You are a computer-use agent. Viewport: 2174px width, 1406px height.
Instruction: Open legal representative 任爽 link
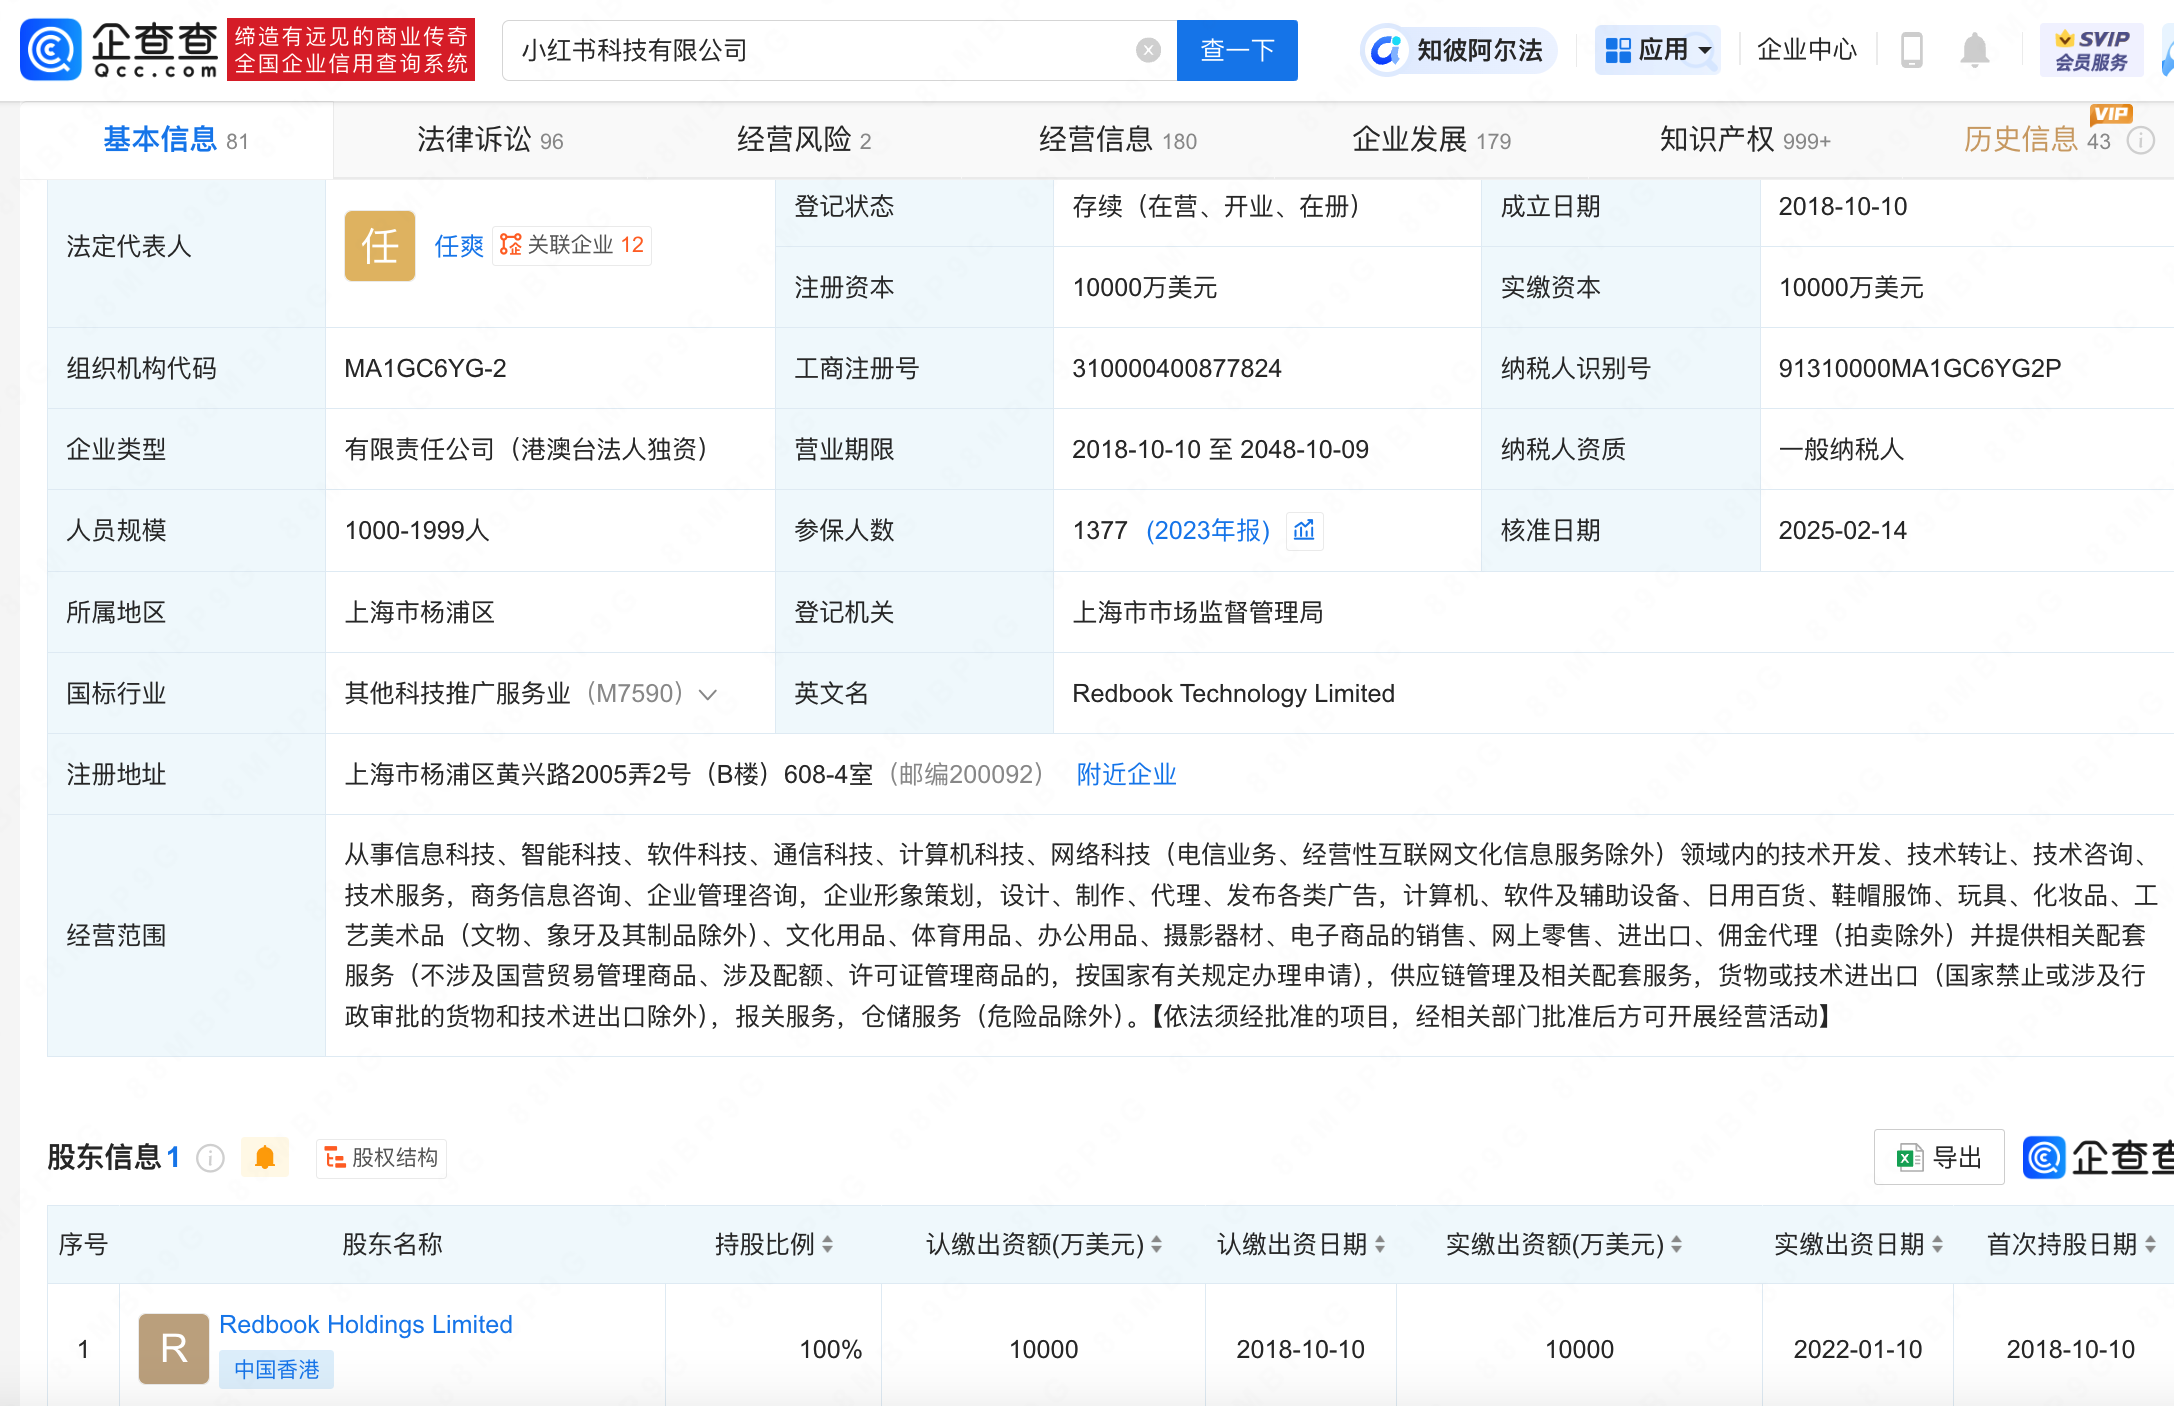pos(459,246)
